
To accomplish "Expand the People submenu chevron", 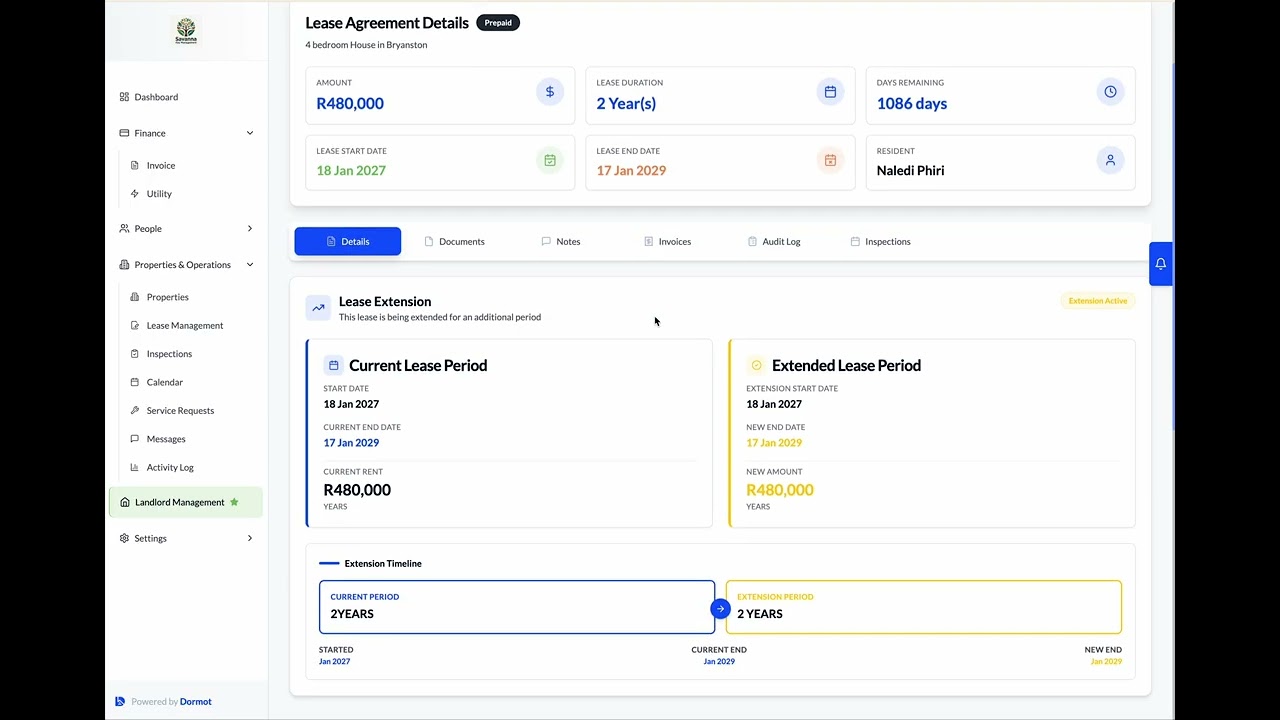I will [250, 229].
